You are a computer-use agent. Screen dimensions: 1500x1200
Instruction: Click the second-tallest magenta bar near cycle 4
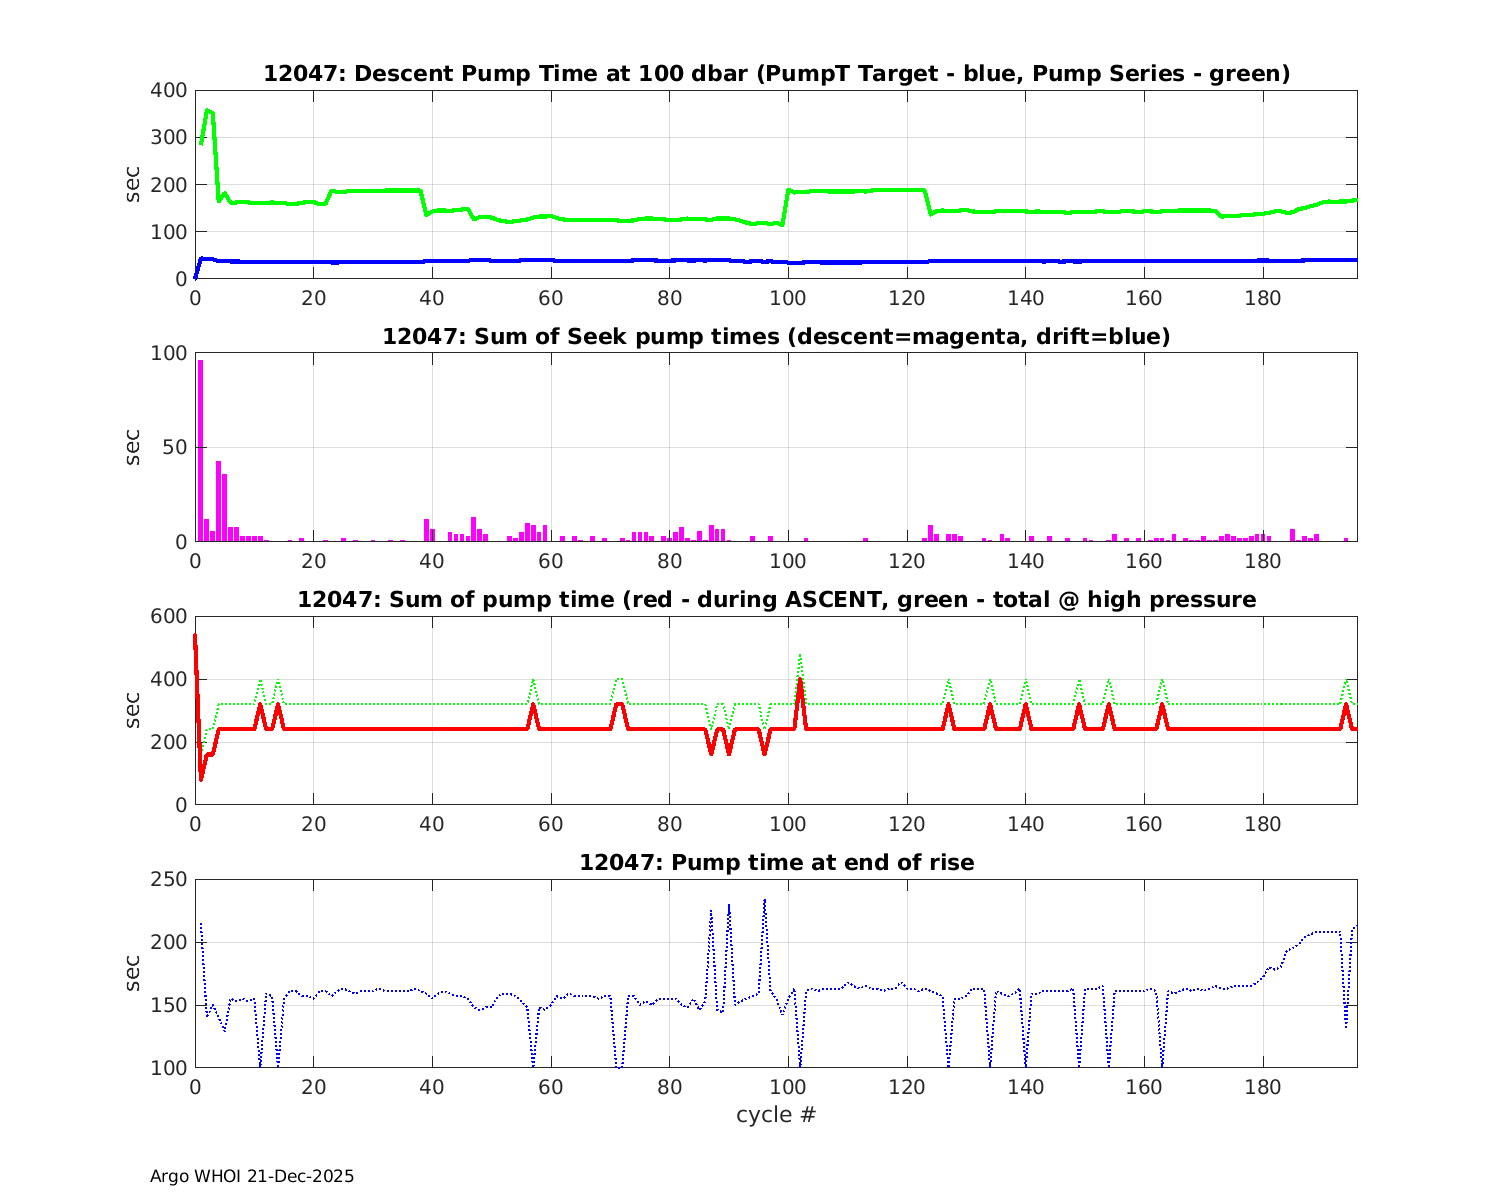[x=218, y=500]
